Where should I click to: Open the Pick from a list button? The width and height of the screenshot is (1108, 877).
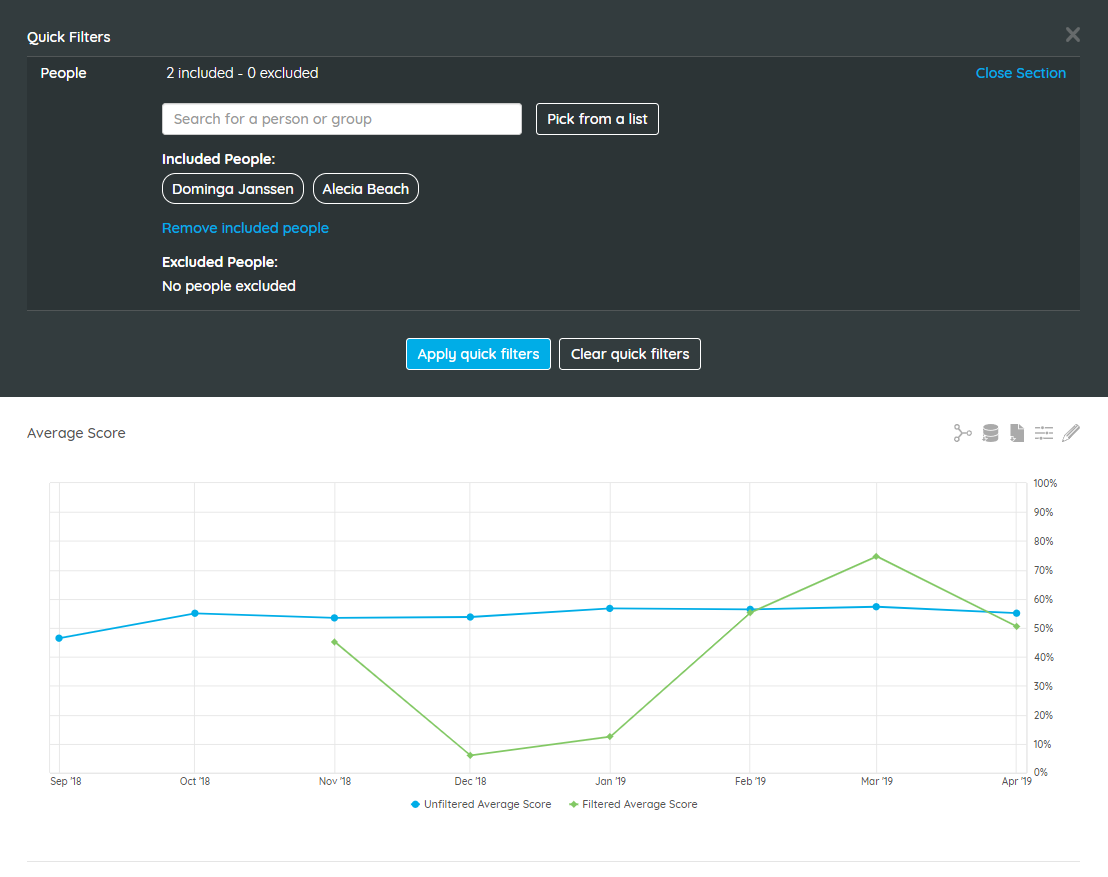pos(597,119)
